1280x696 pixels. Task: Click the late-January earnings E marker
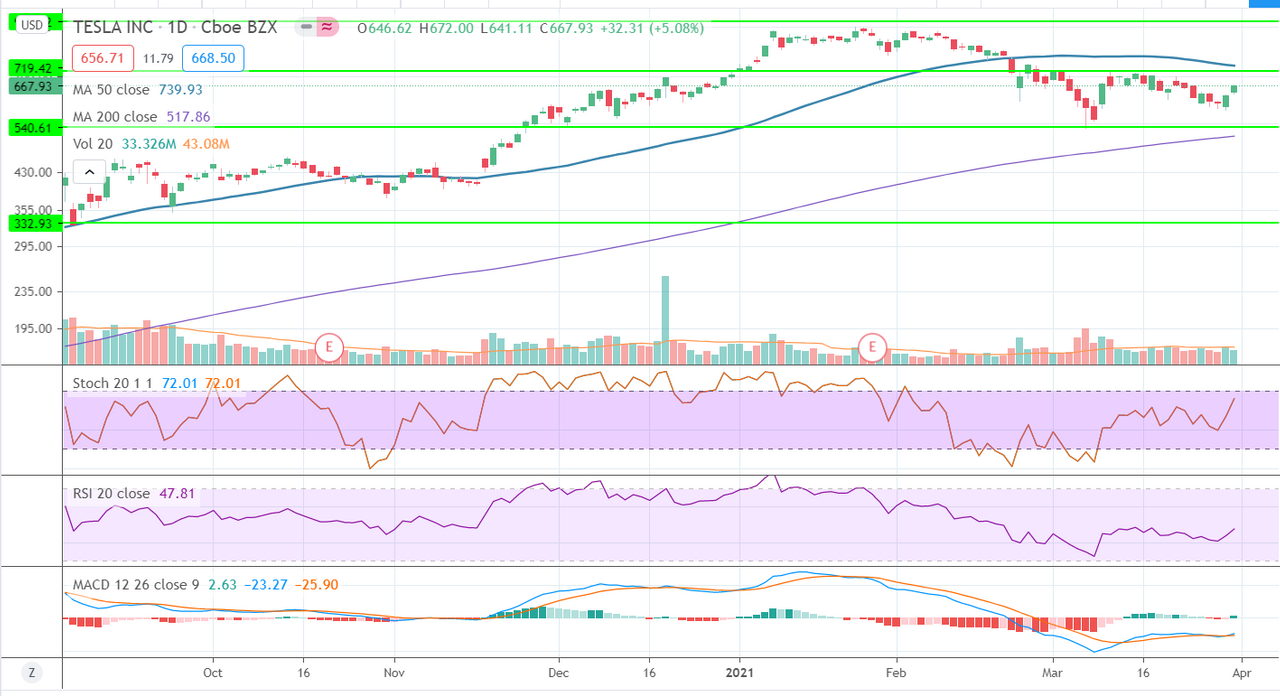point(873,347)
